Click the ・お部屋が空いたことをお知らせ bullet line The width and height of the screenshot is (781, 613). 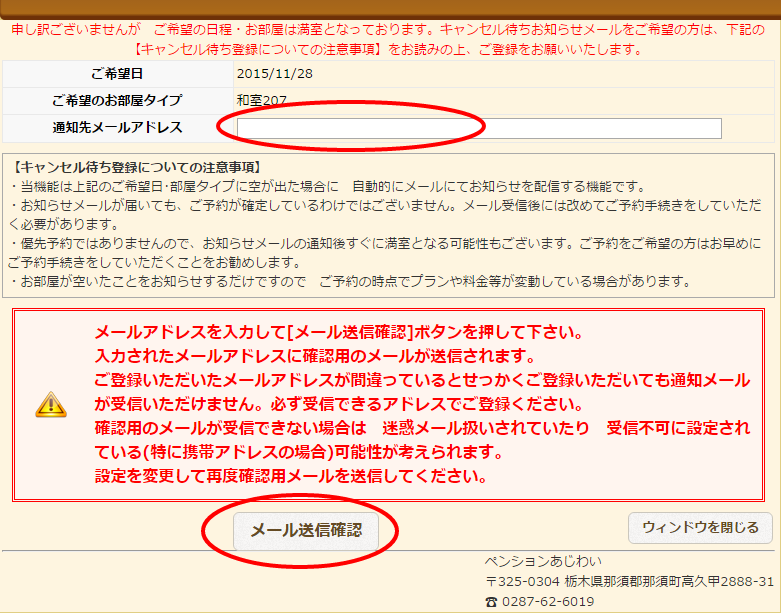(350, 282)
